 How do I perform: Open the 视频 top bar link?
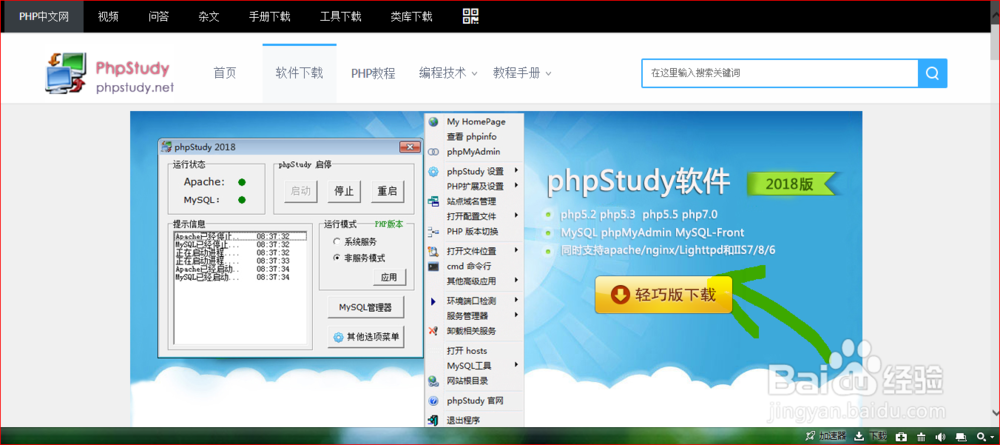pyautogui.click(x=108, y=17)
